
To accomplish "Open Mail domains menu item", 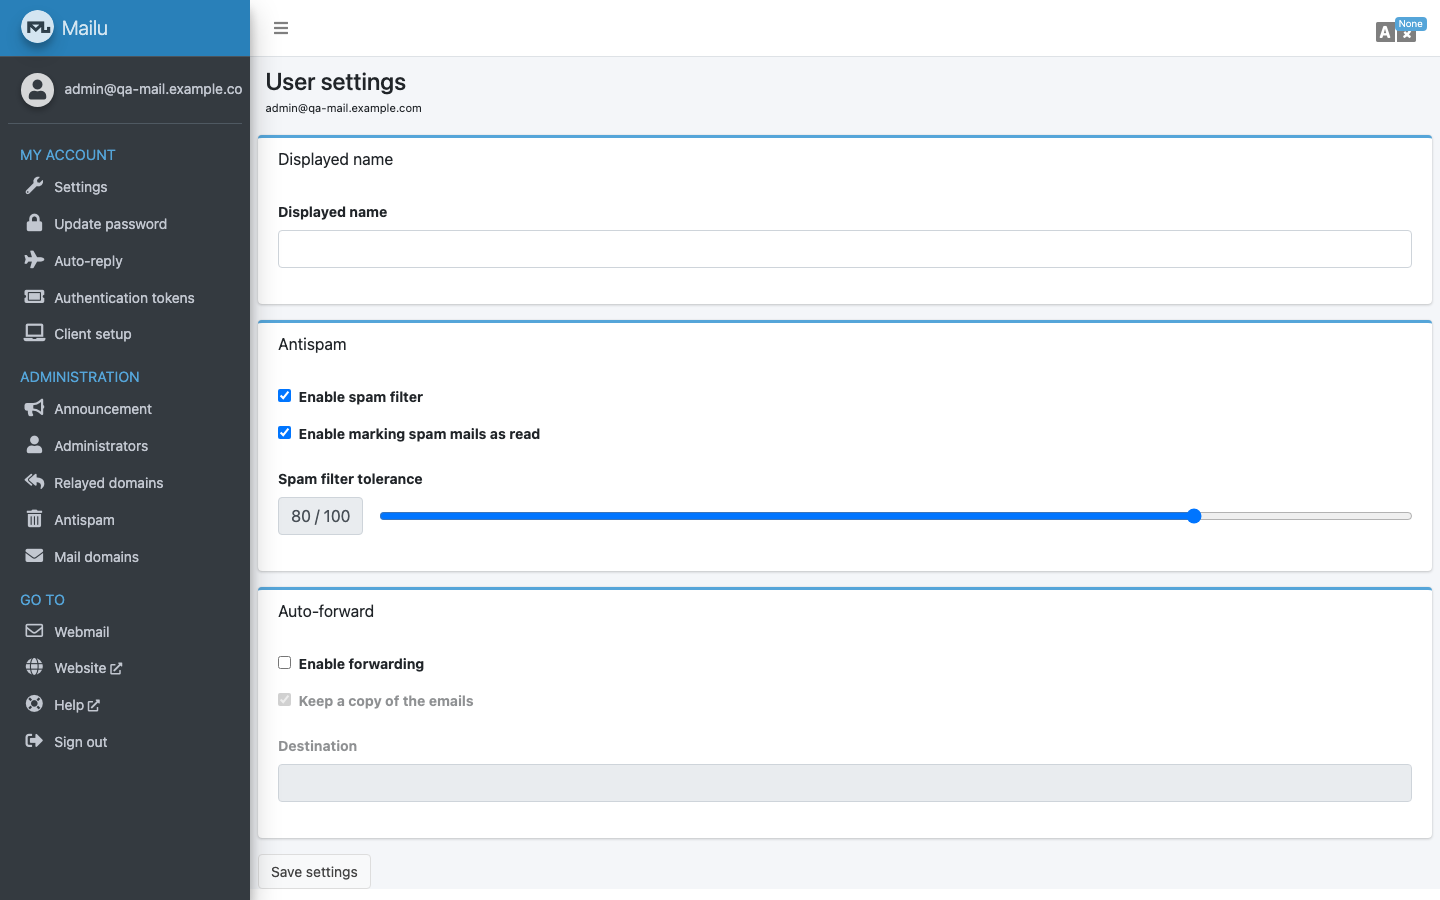I will [x=125, y=557].
